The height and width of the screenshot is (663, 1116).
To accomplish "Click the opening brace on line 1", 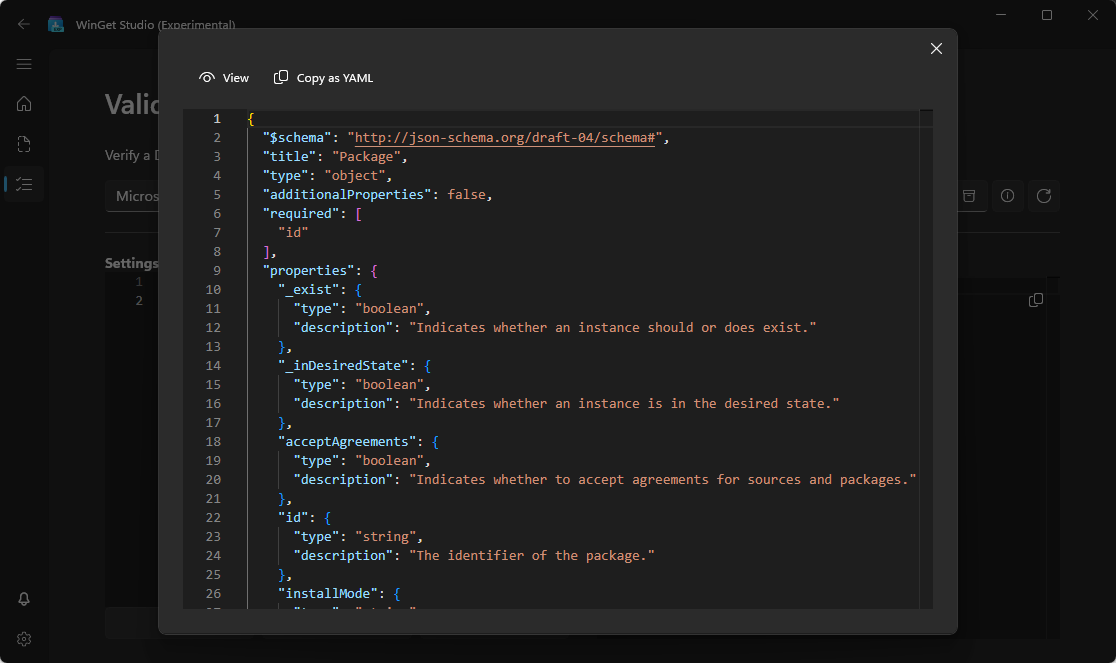I will 251,119.
